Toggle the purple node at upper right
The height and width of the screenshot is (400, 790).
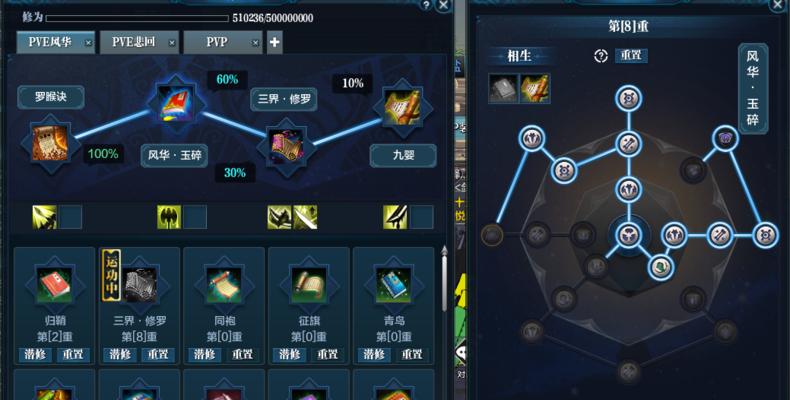pyautogui.click(x=726, y=138)
